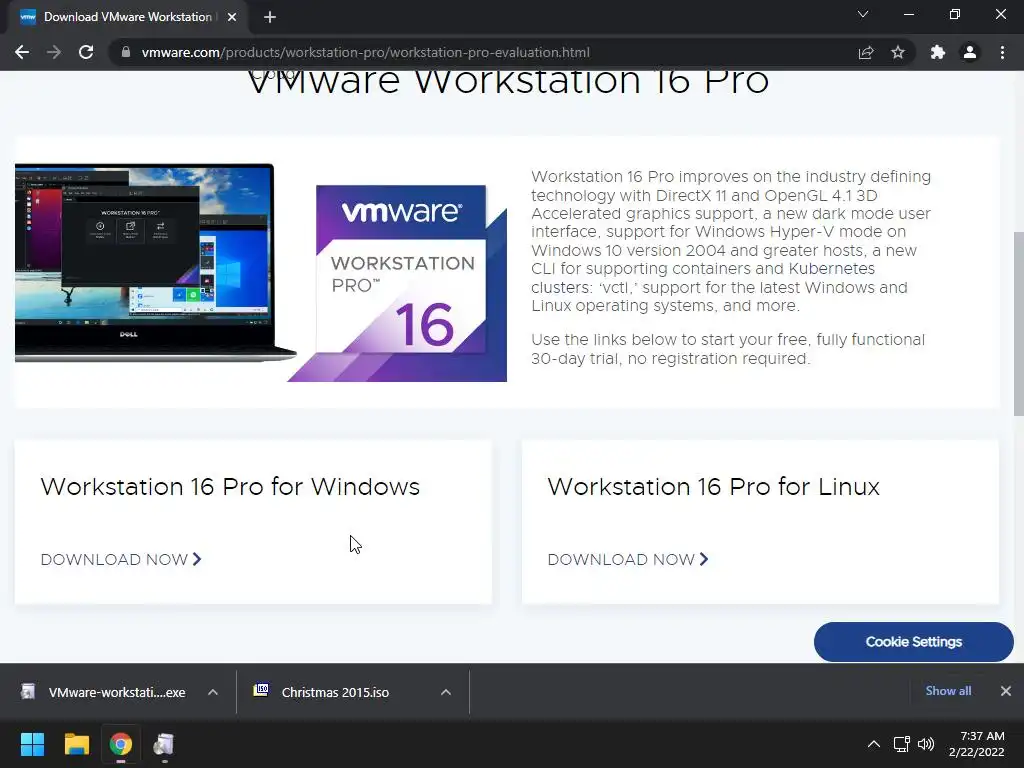This screenshot has width=1024, height=768.
Task: Open network status tray icon
Action: tap(901, 744)
